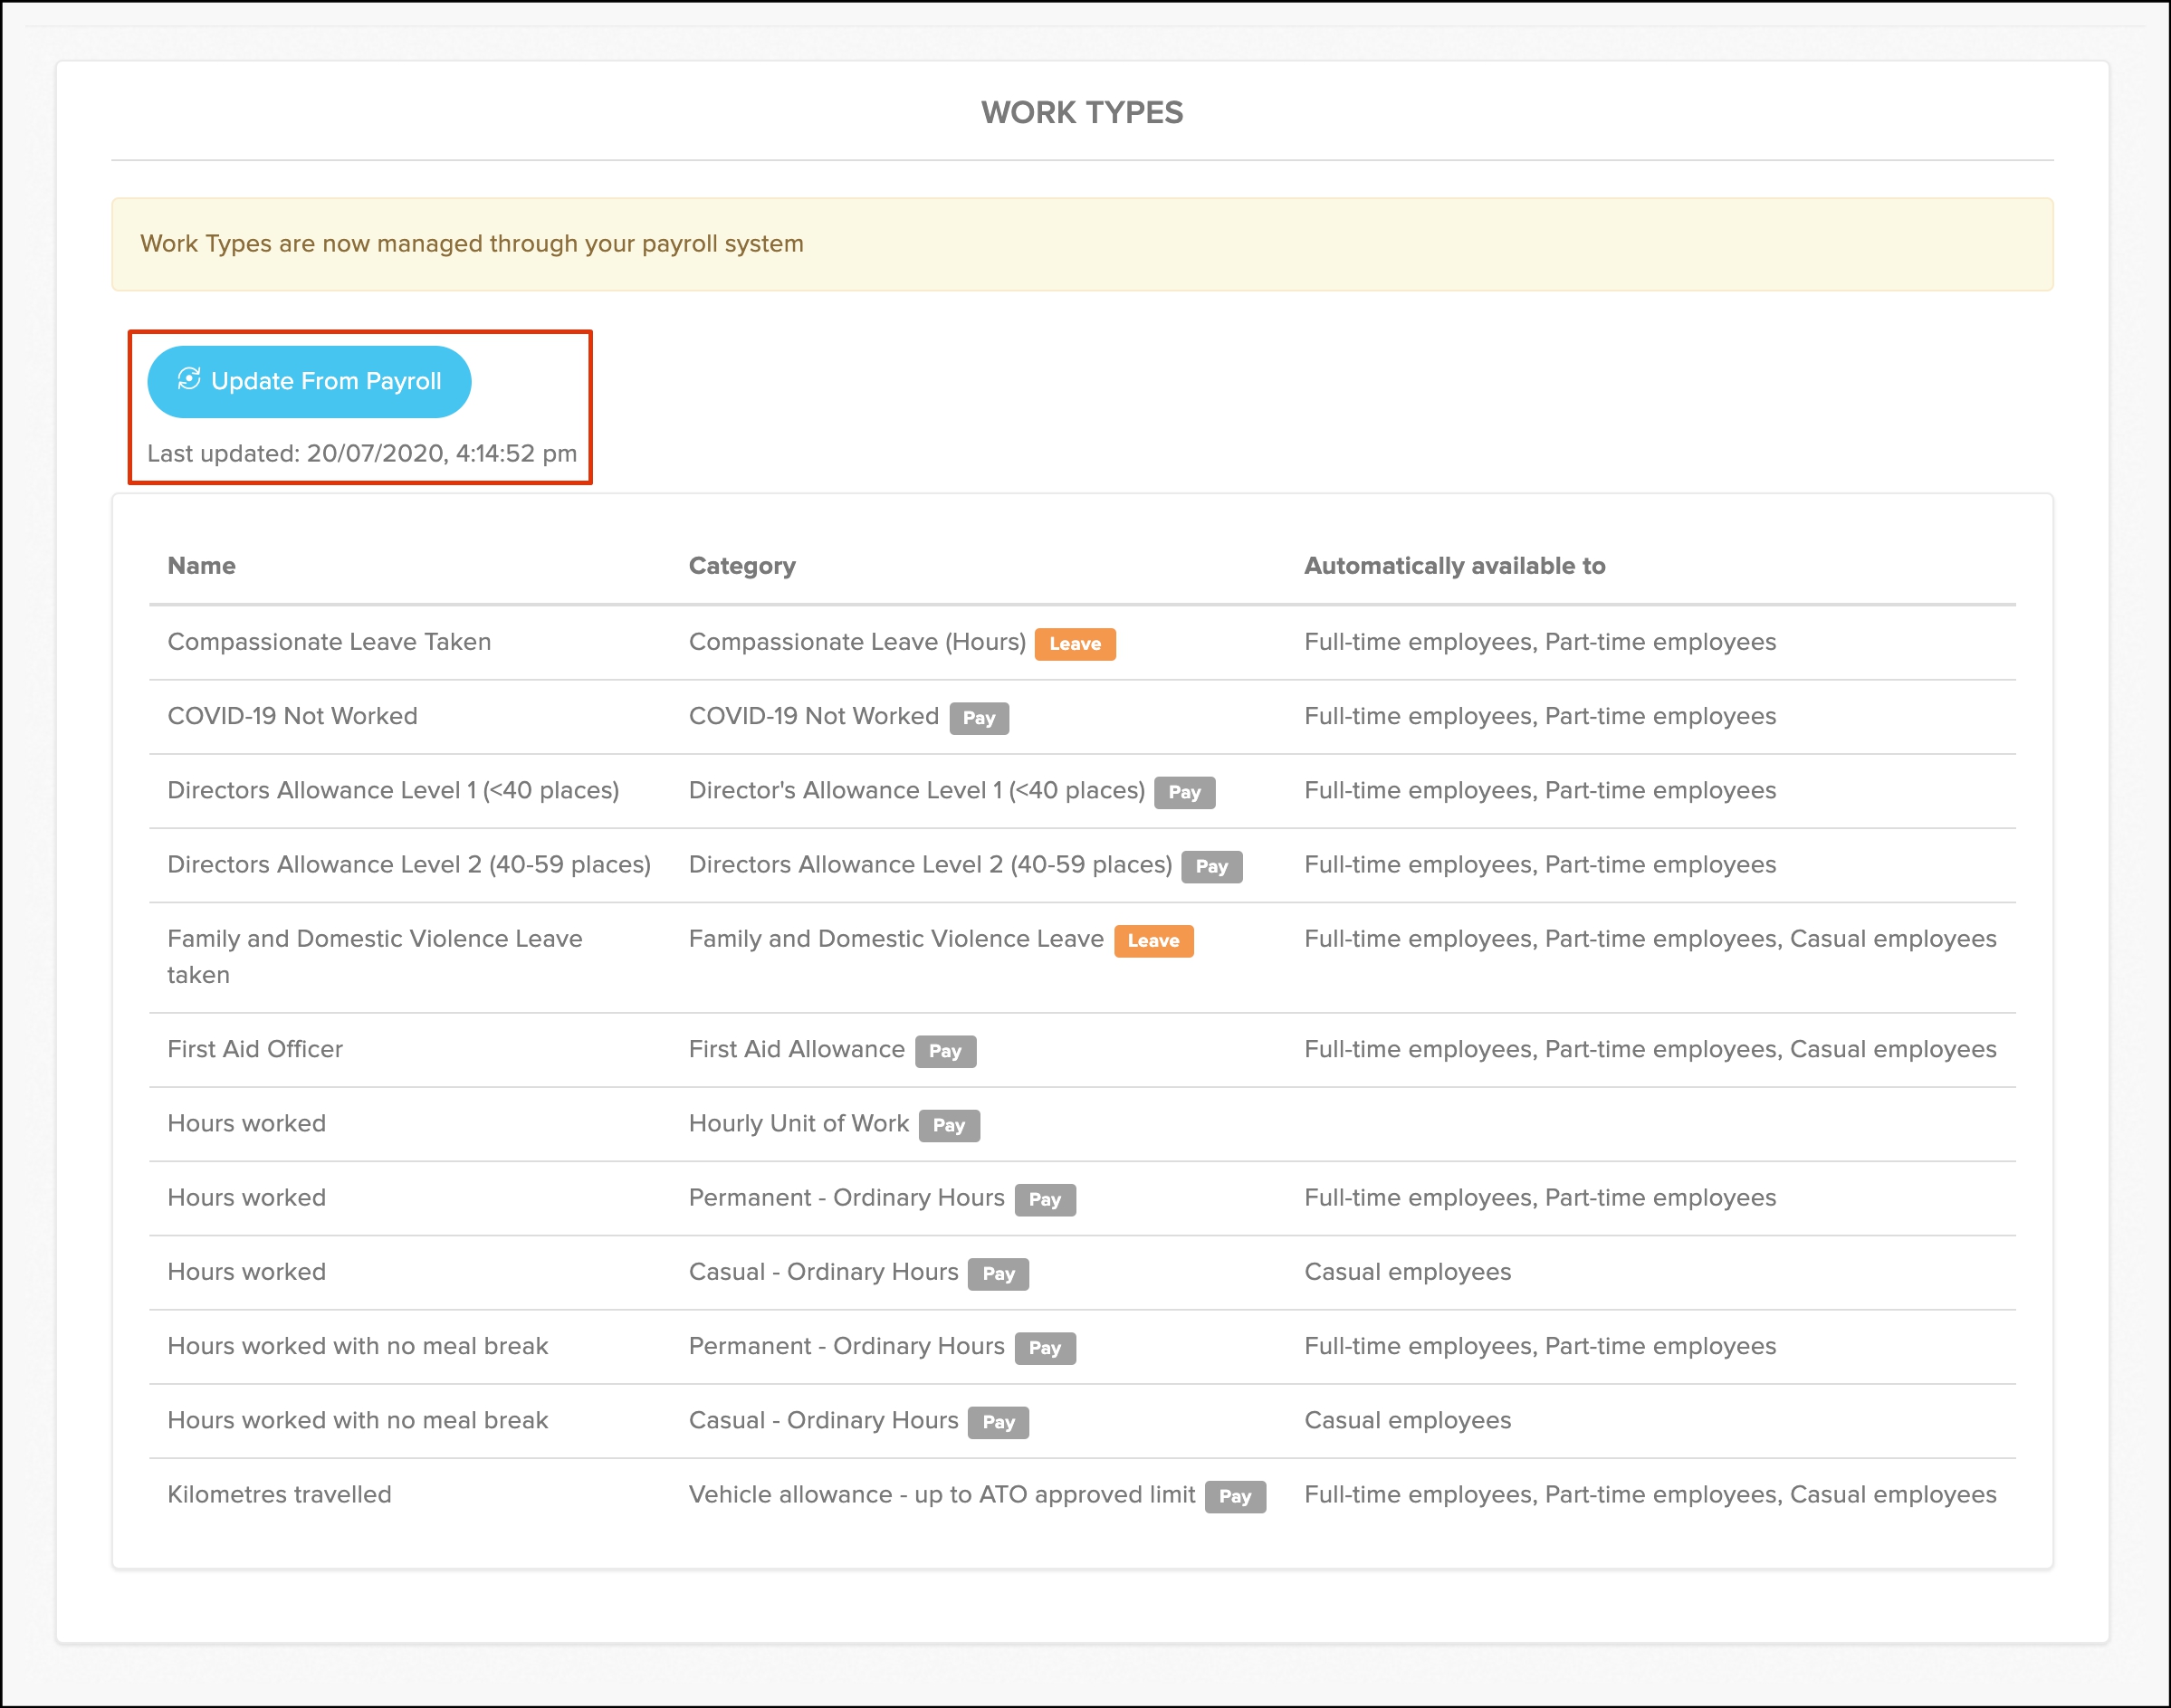Select the First Aid Officer name cell
This screenshot has width=2171, height=1708.
coord(255,1049)
